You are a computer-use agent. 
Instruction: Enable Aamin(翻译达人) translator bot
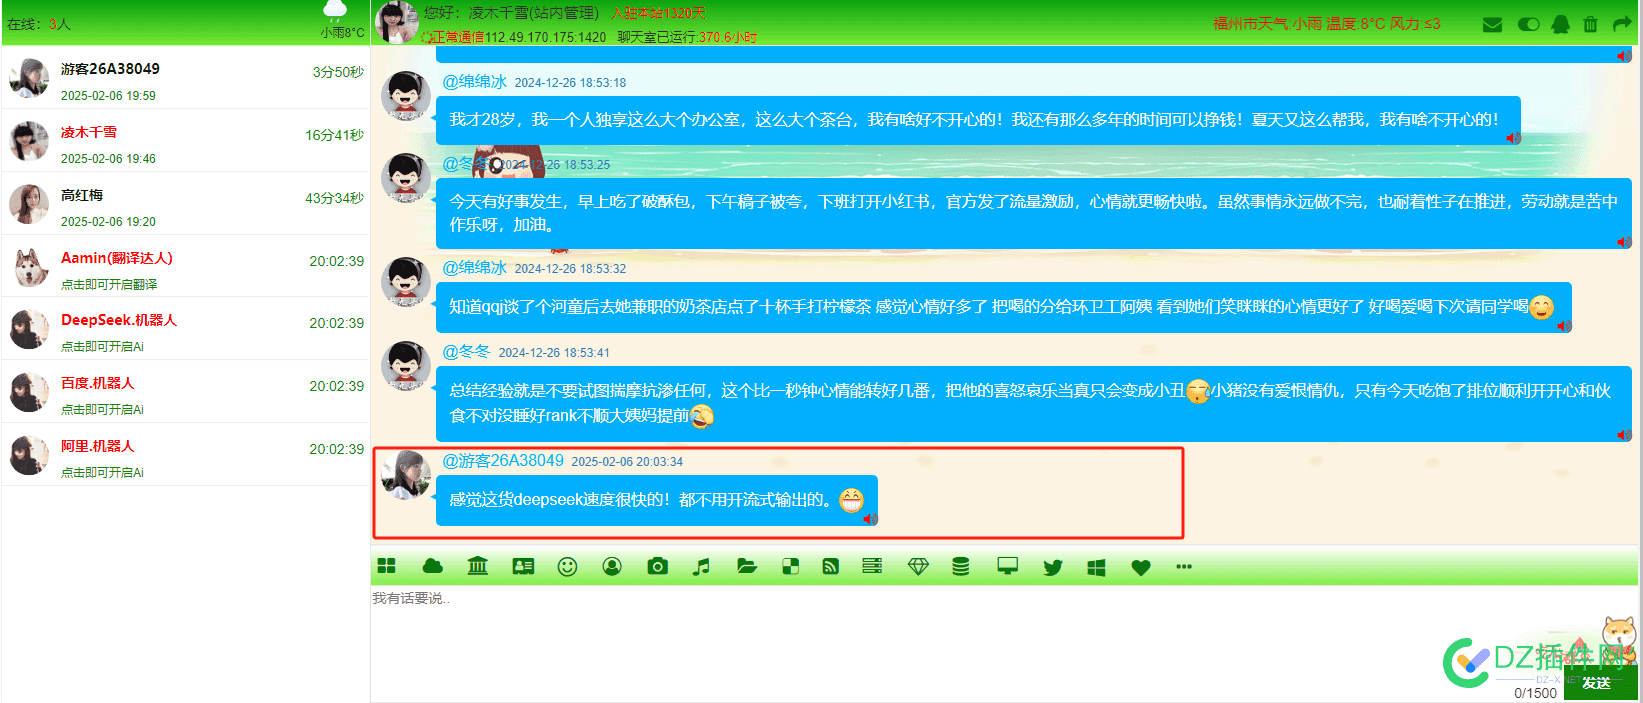click(x=186, y=267)
